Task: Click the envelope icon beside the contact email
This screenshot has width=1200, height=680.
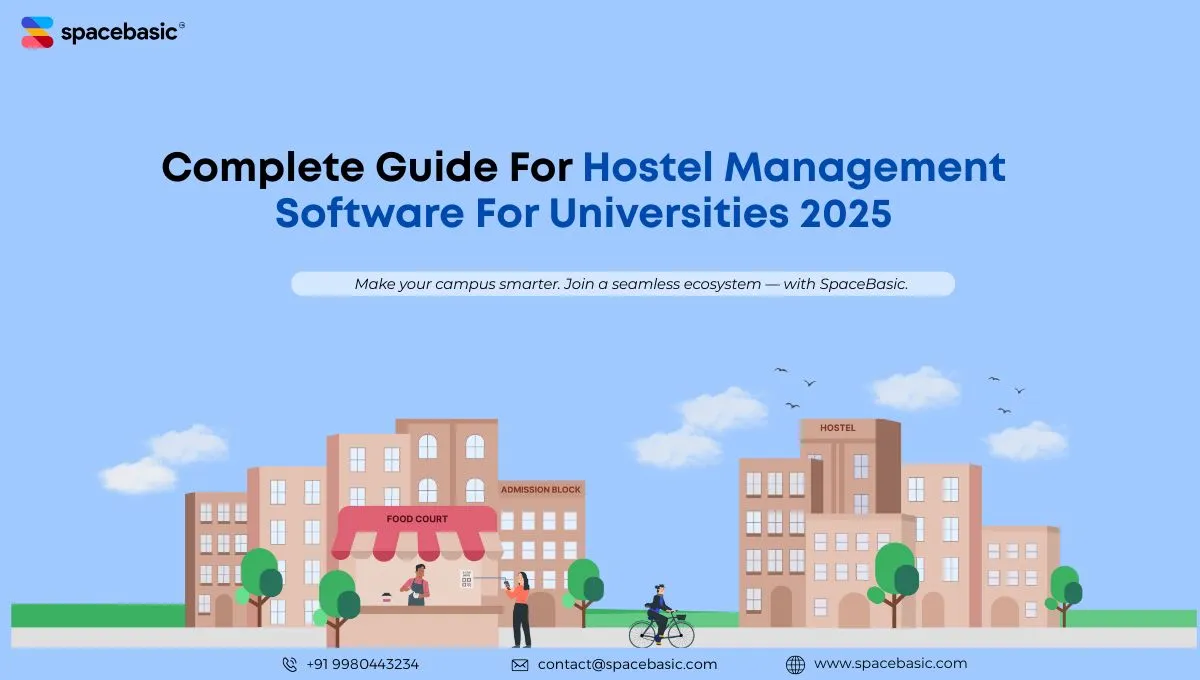Action: tap(520, 665)
